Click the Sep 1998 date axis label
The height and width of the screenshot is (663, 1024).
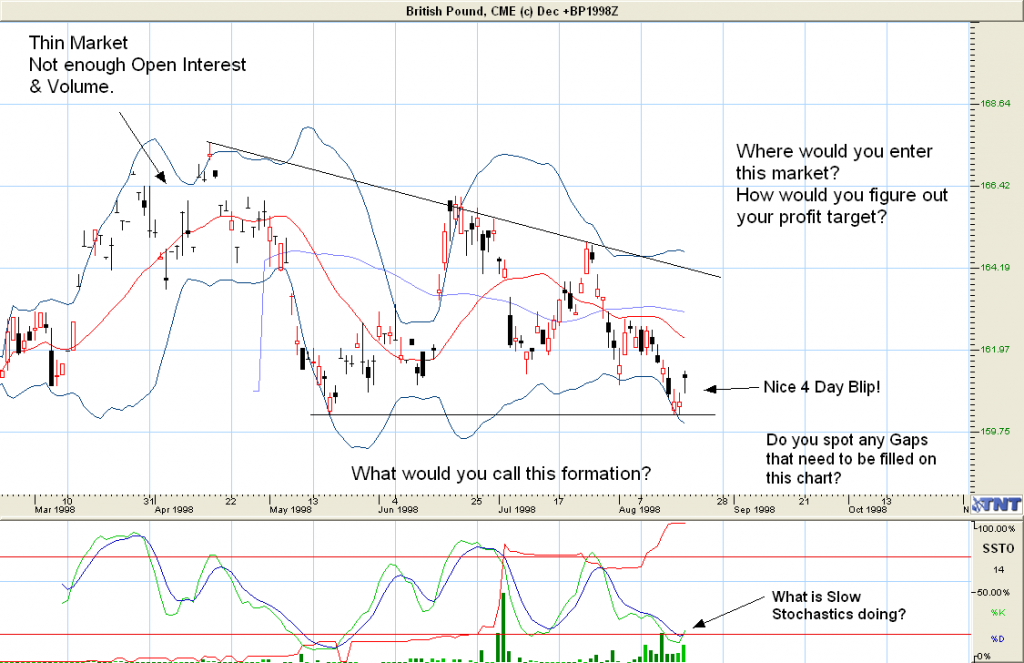[x=754, y=509]
